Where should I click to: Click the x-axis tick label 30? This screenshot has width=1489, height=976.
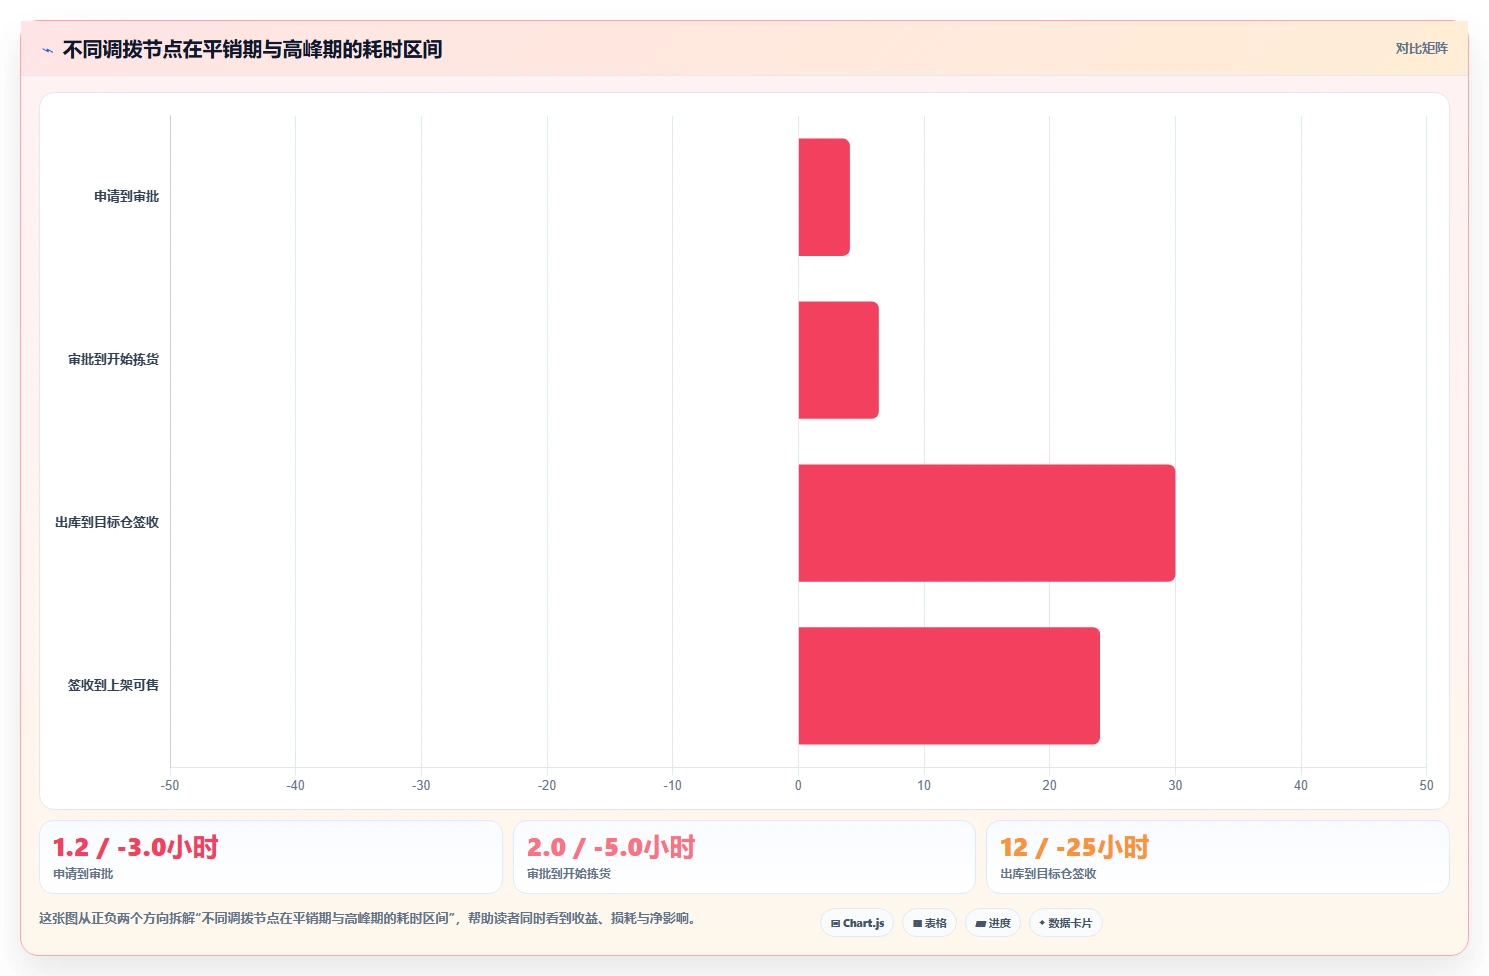[1175, 786]
